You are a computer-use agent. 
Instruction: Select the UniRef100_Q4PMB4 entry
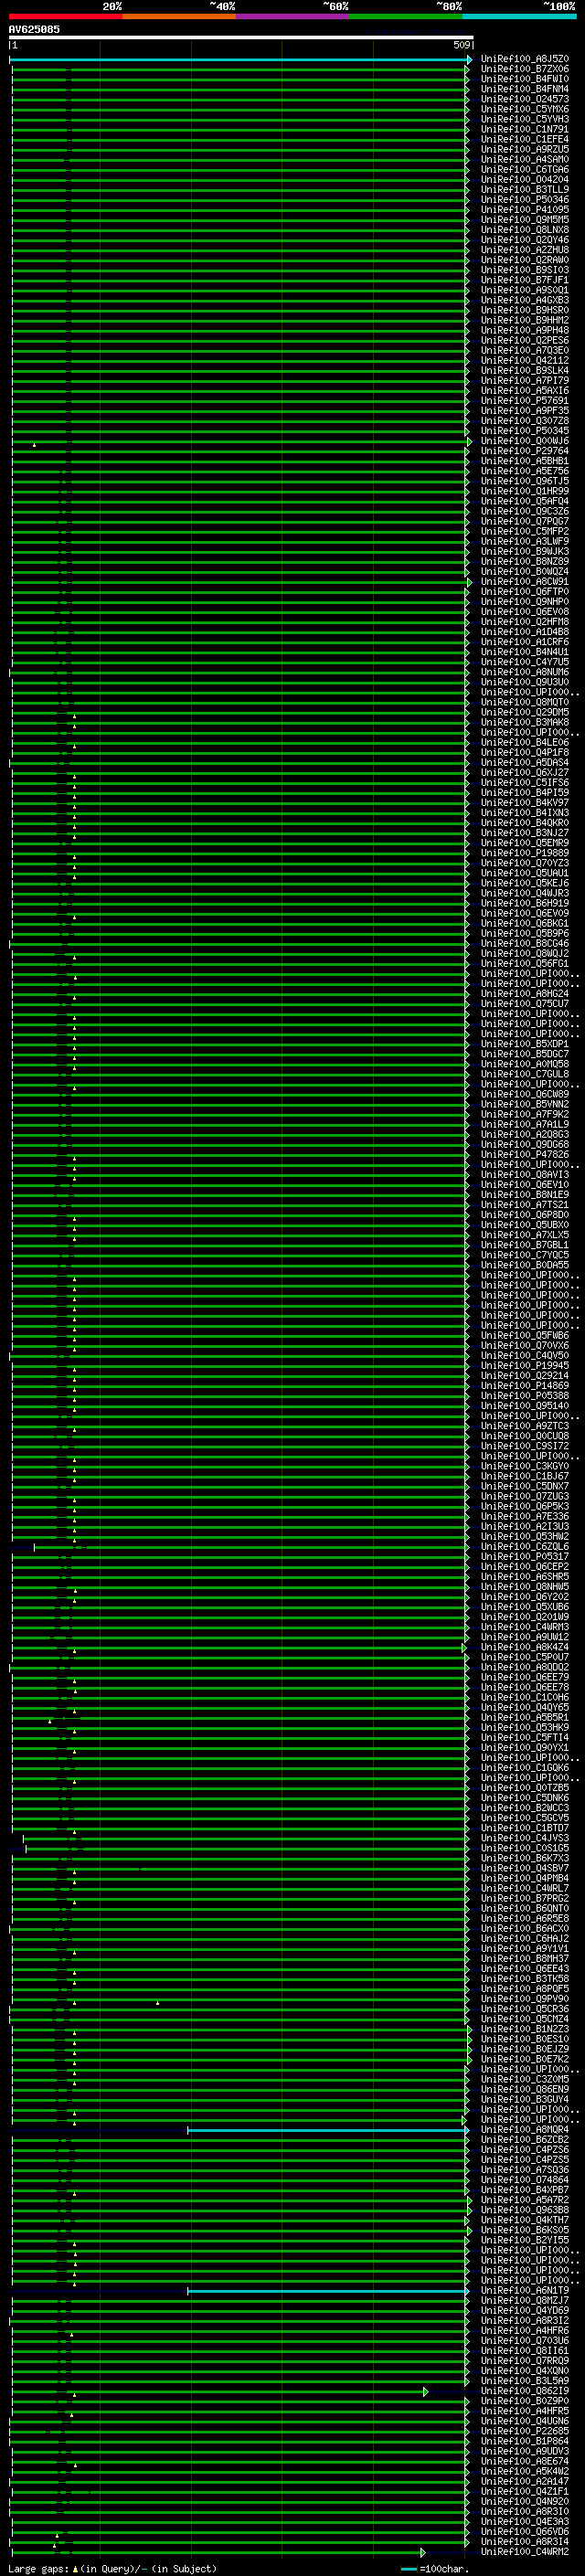tap(525, 1878)
